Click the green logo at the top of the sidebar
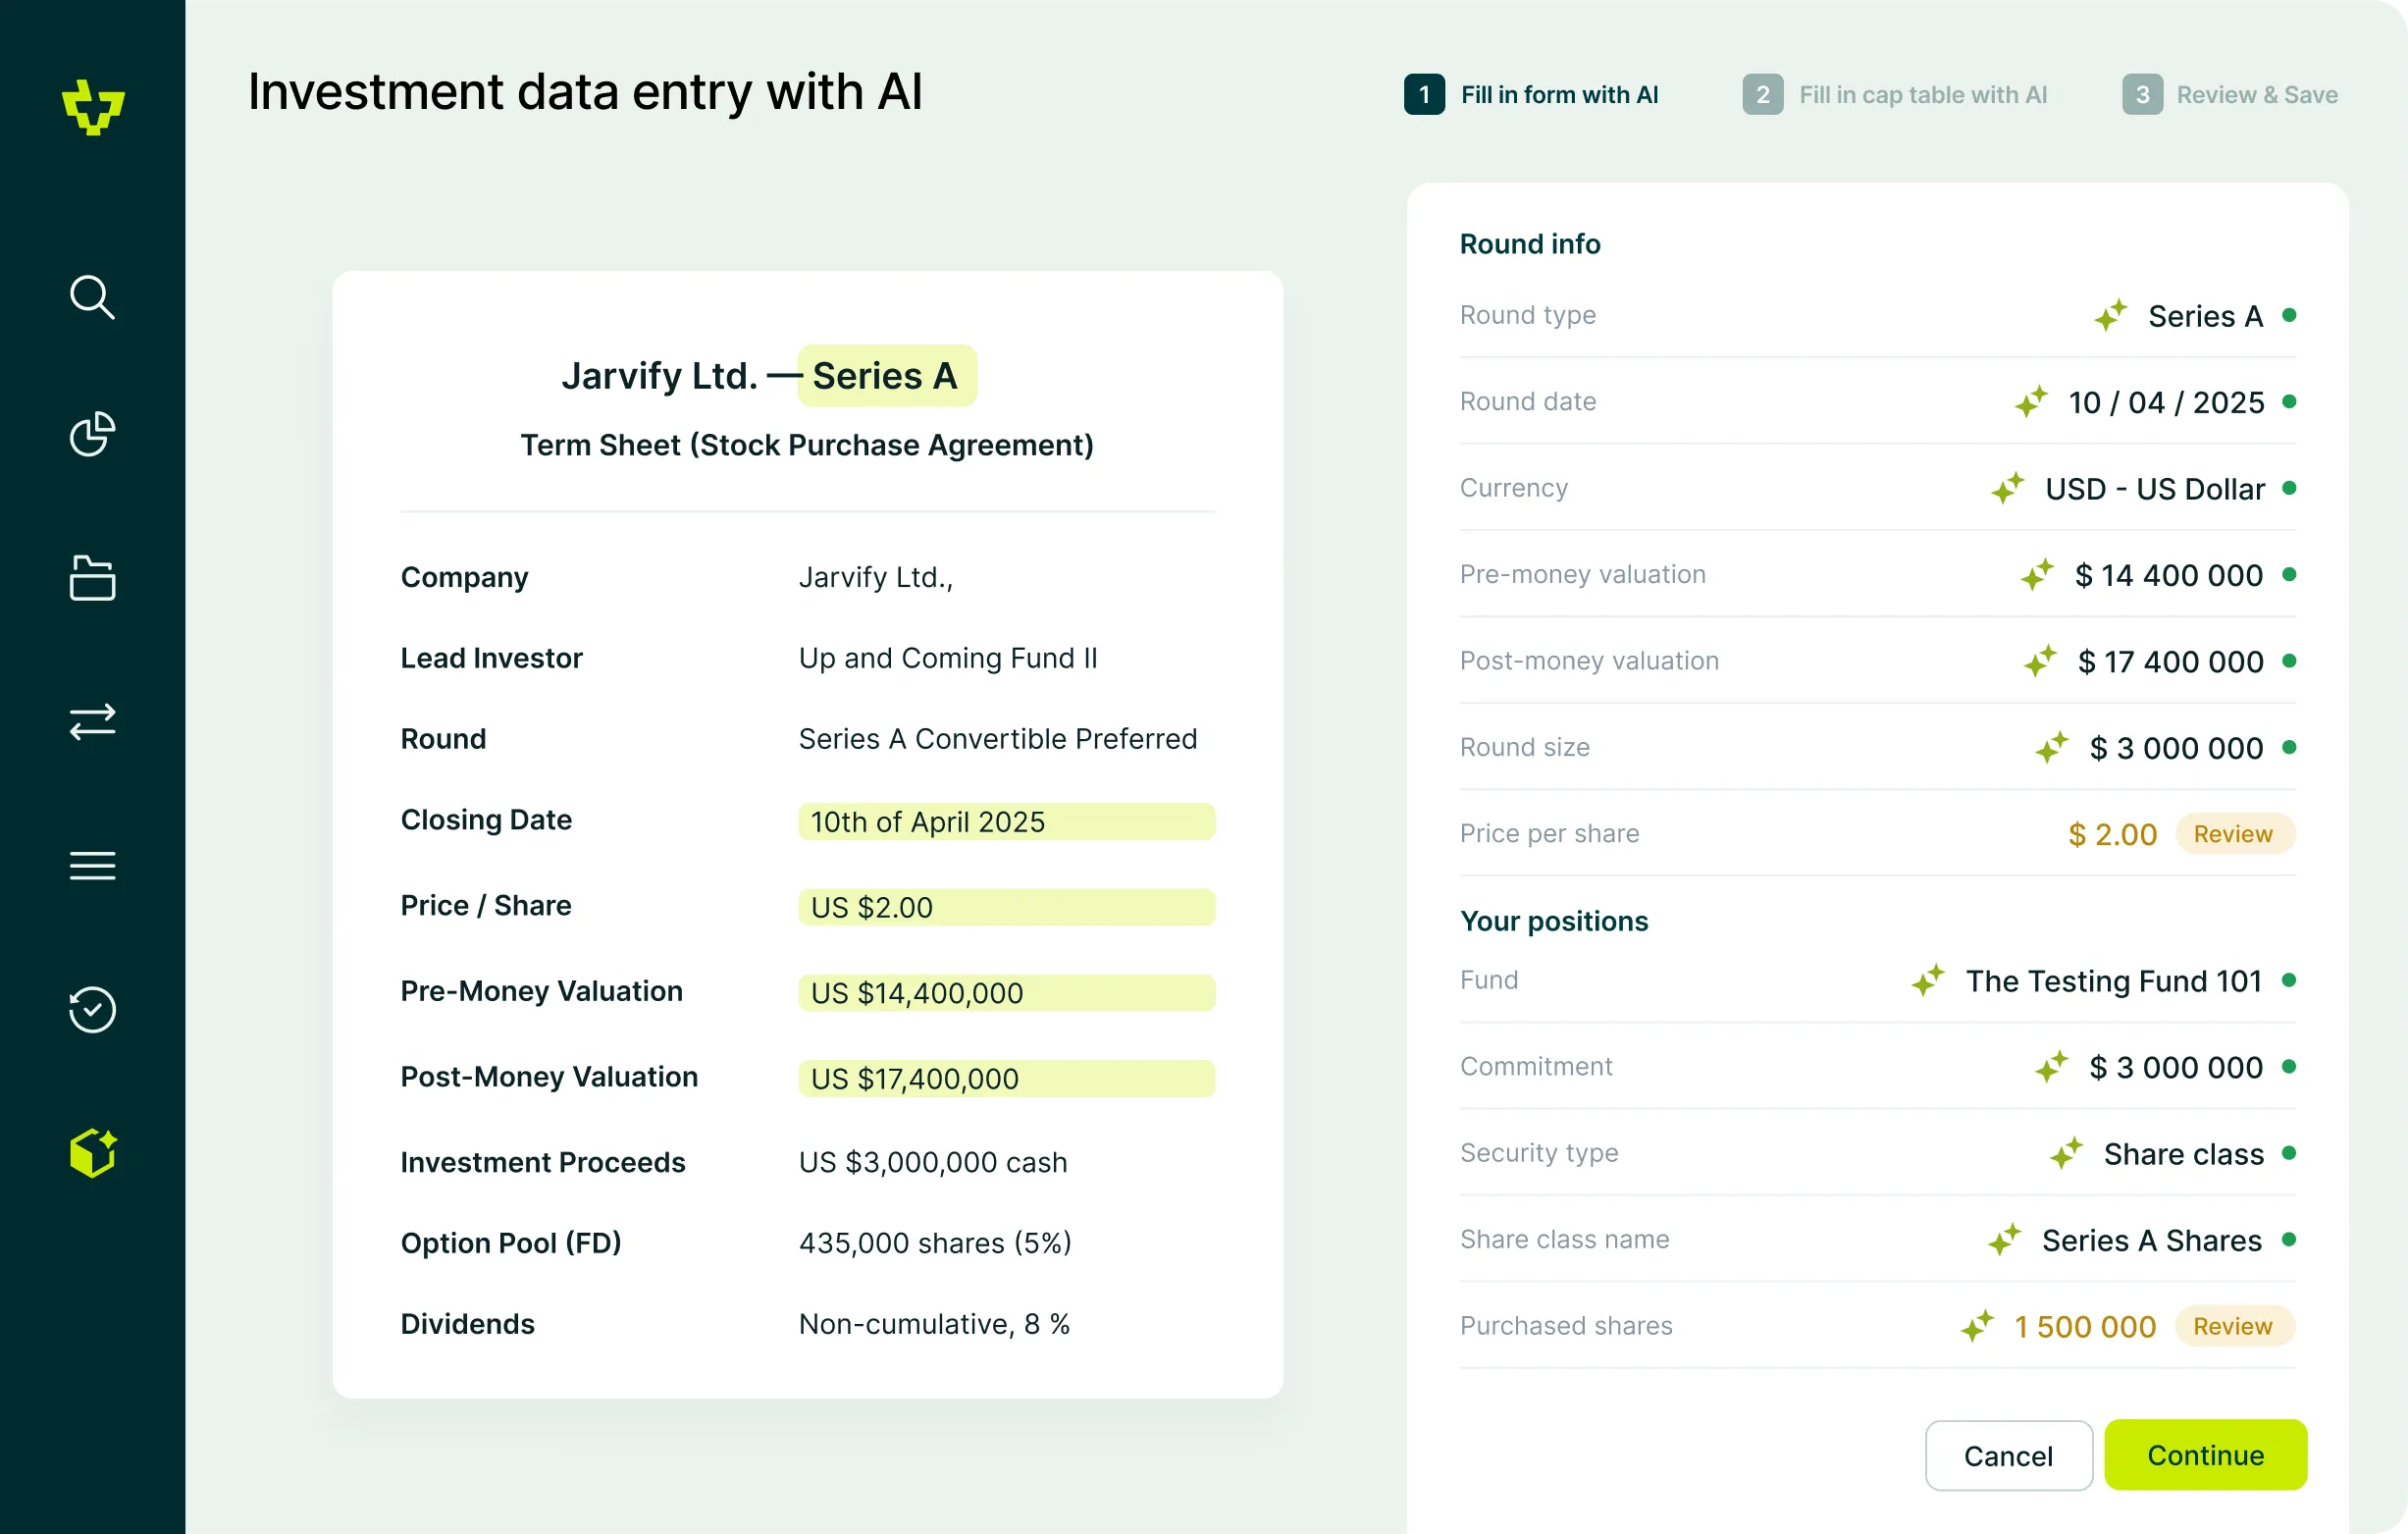Image resolution: width=2408 pixels, height=1534 pixels. click(x=93, y=107)
